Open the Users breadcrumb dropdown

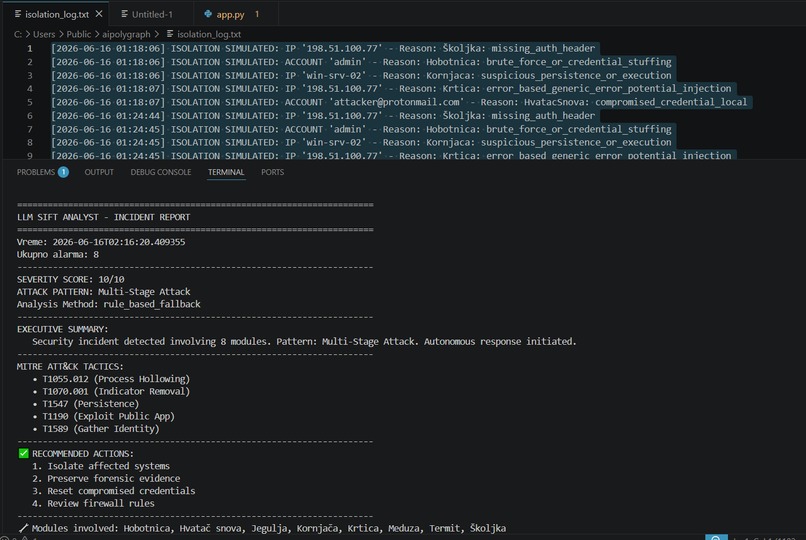(x=44, y=34)
